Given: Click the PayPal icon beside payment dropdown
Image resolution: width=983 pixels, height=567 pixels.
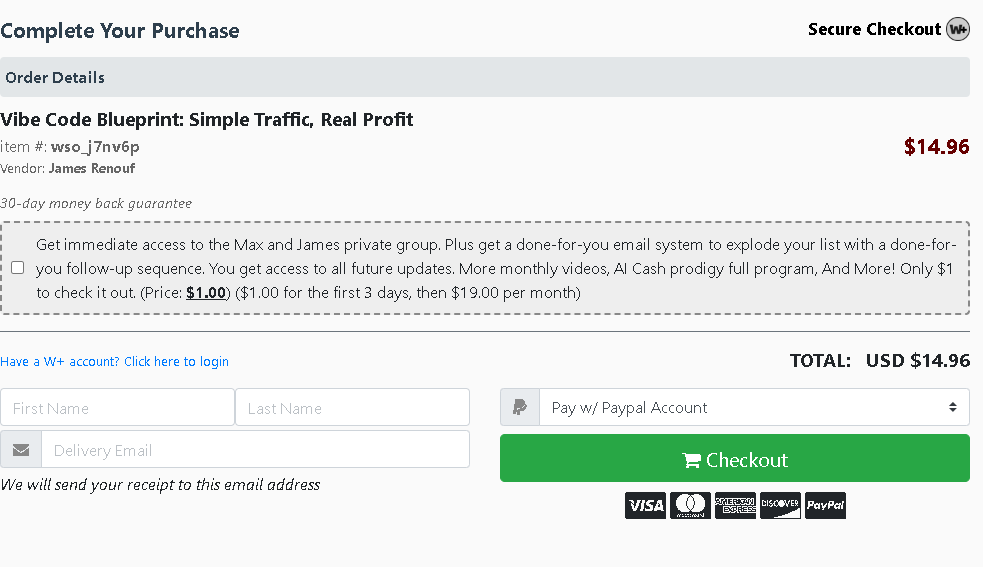Looking at the screenshot, I should (520, 408).
